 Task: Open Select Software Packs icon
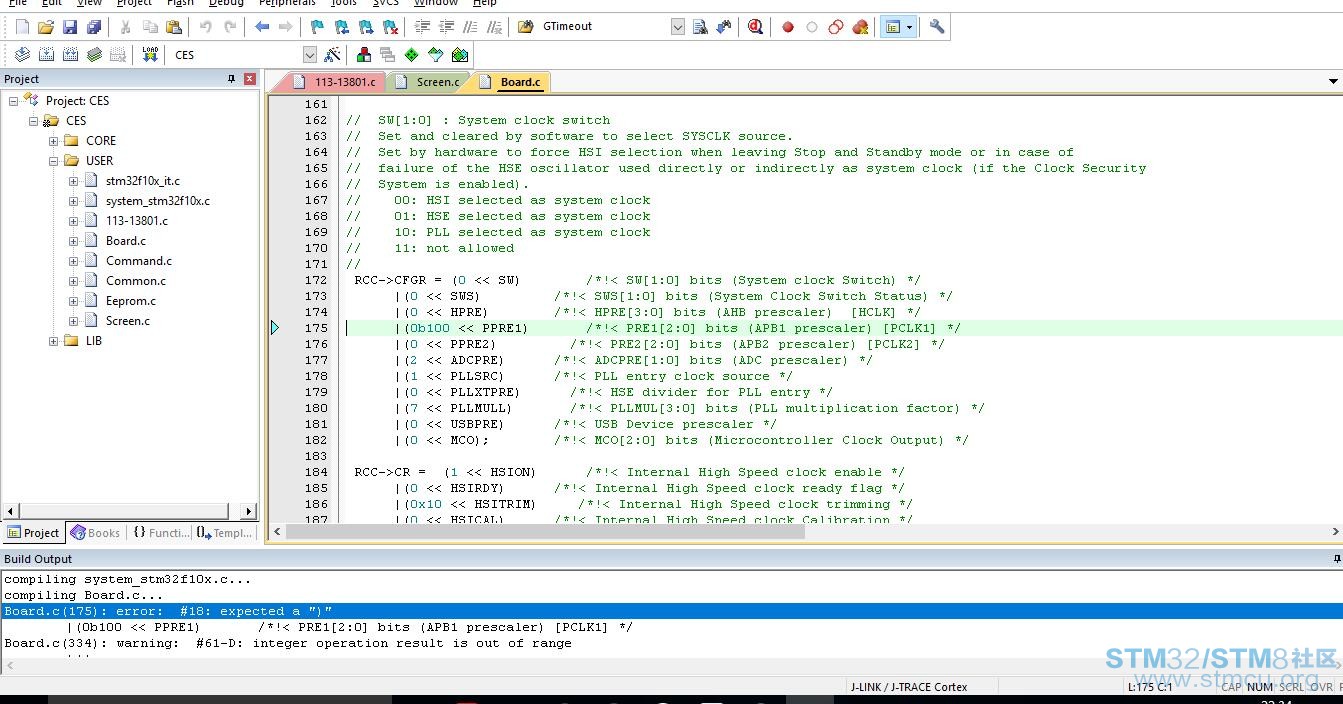tap(435, 55)
